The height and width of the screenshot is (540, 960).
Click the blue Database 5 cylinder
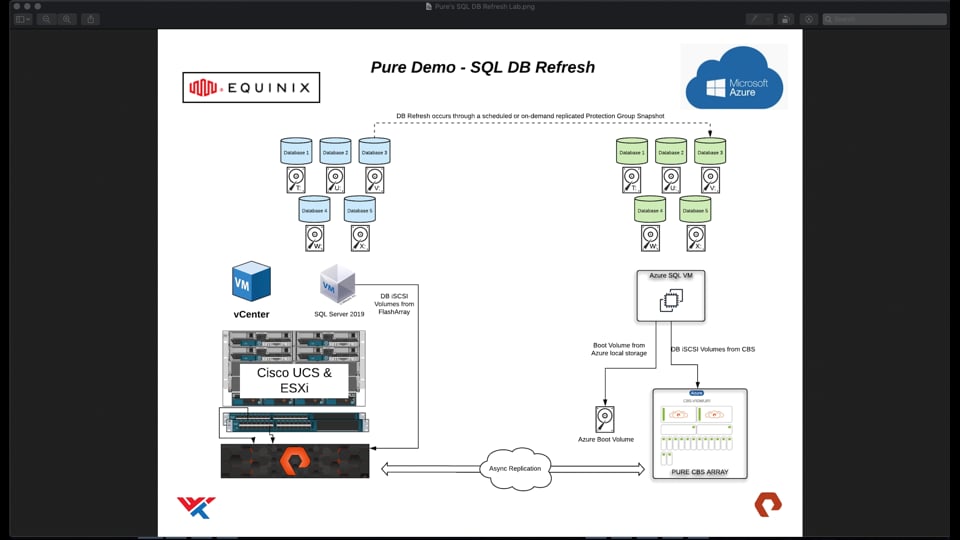pyautogui.click(x=360, y=209)
